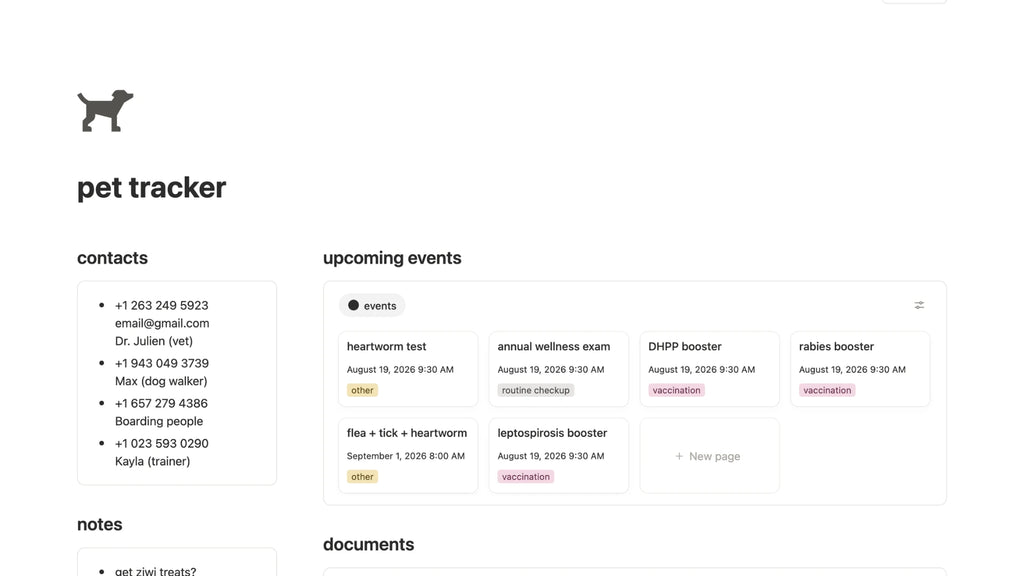Open the DHPP booster card
This screenshot has width=1024, height=576.
(x=709, y=369)
